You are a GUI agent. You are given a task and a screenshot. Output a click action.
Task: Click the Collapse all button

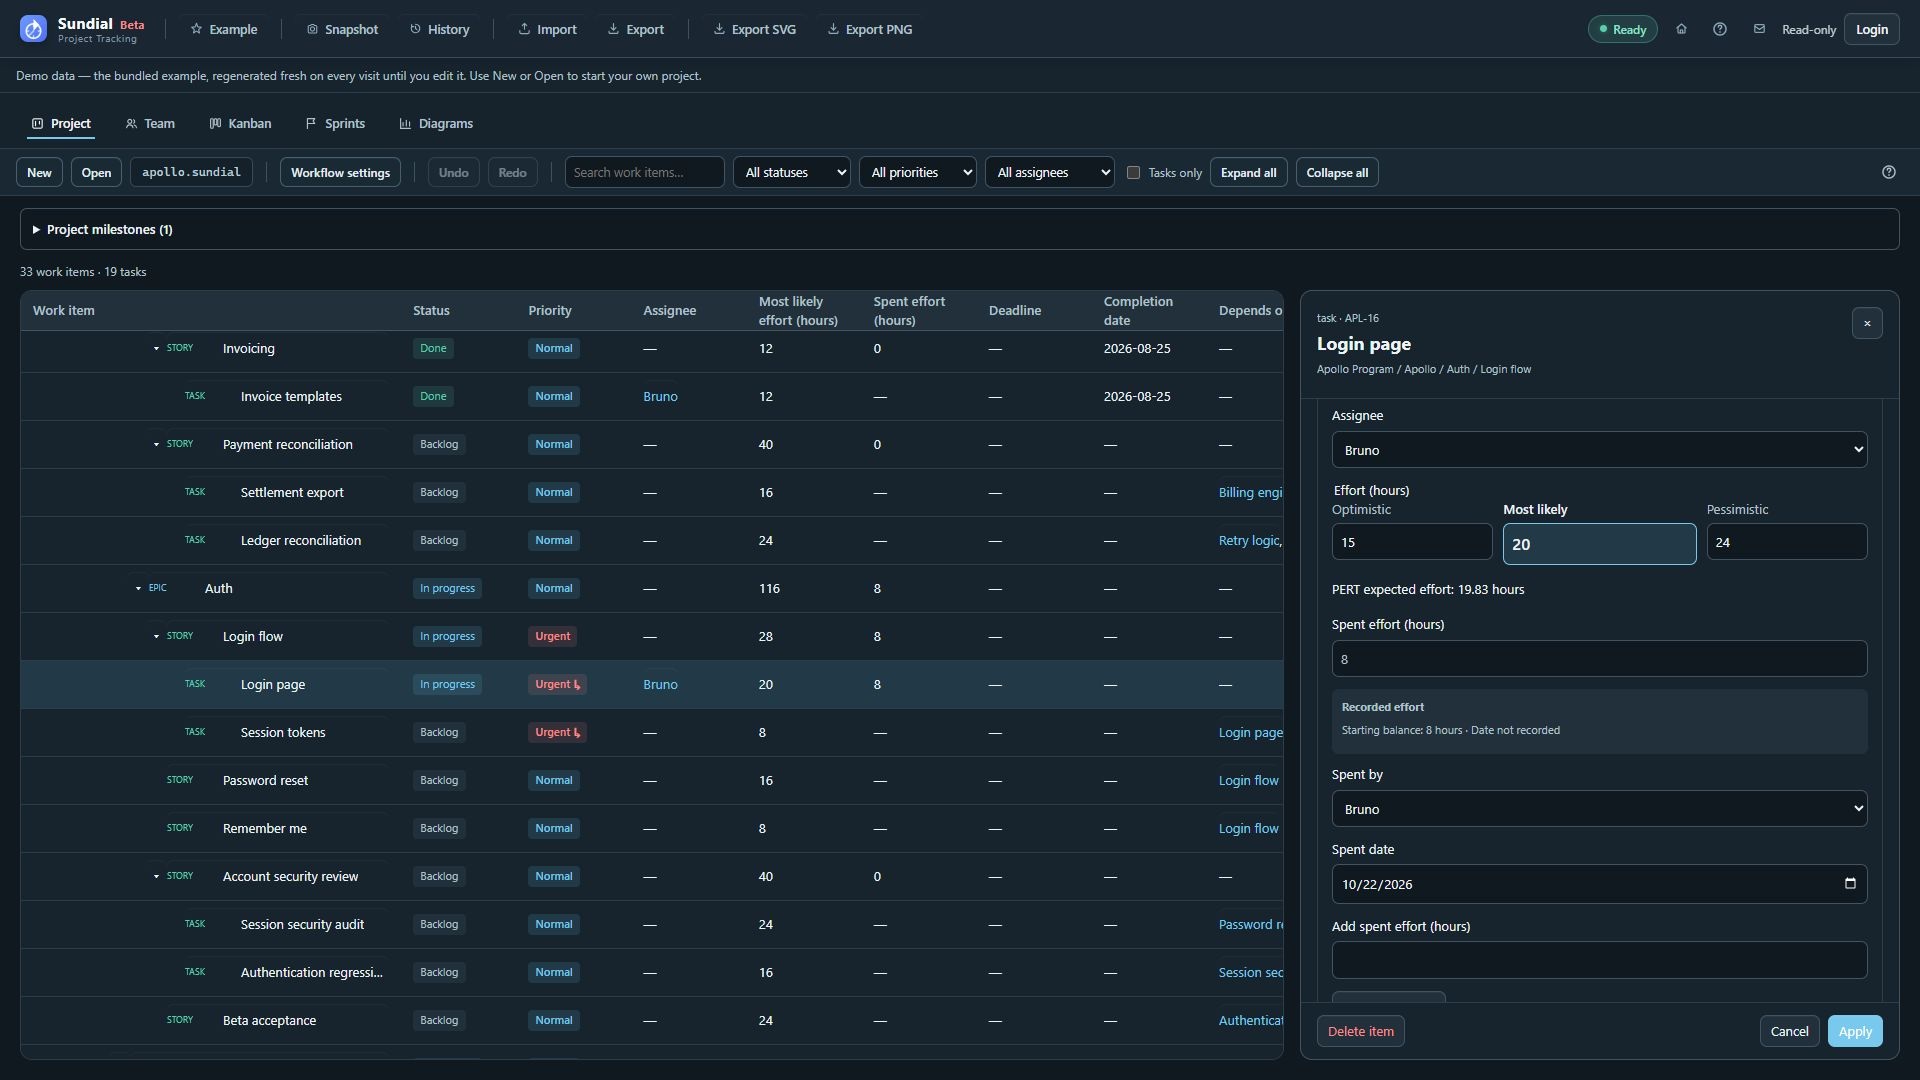(1337, 172)
